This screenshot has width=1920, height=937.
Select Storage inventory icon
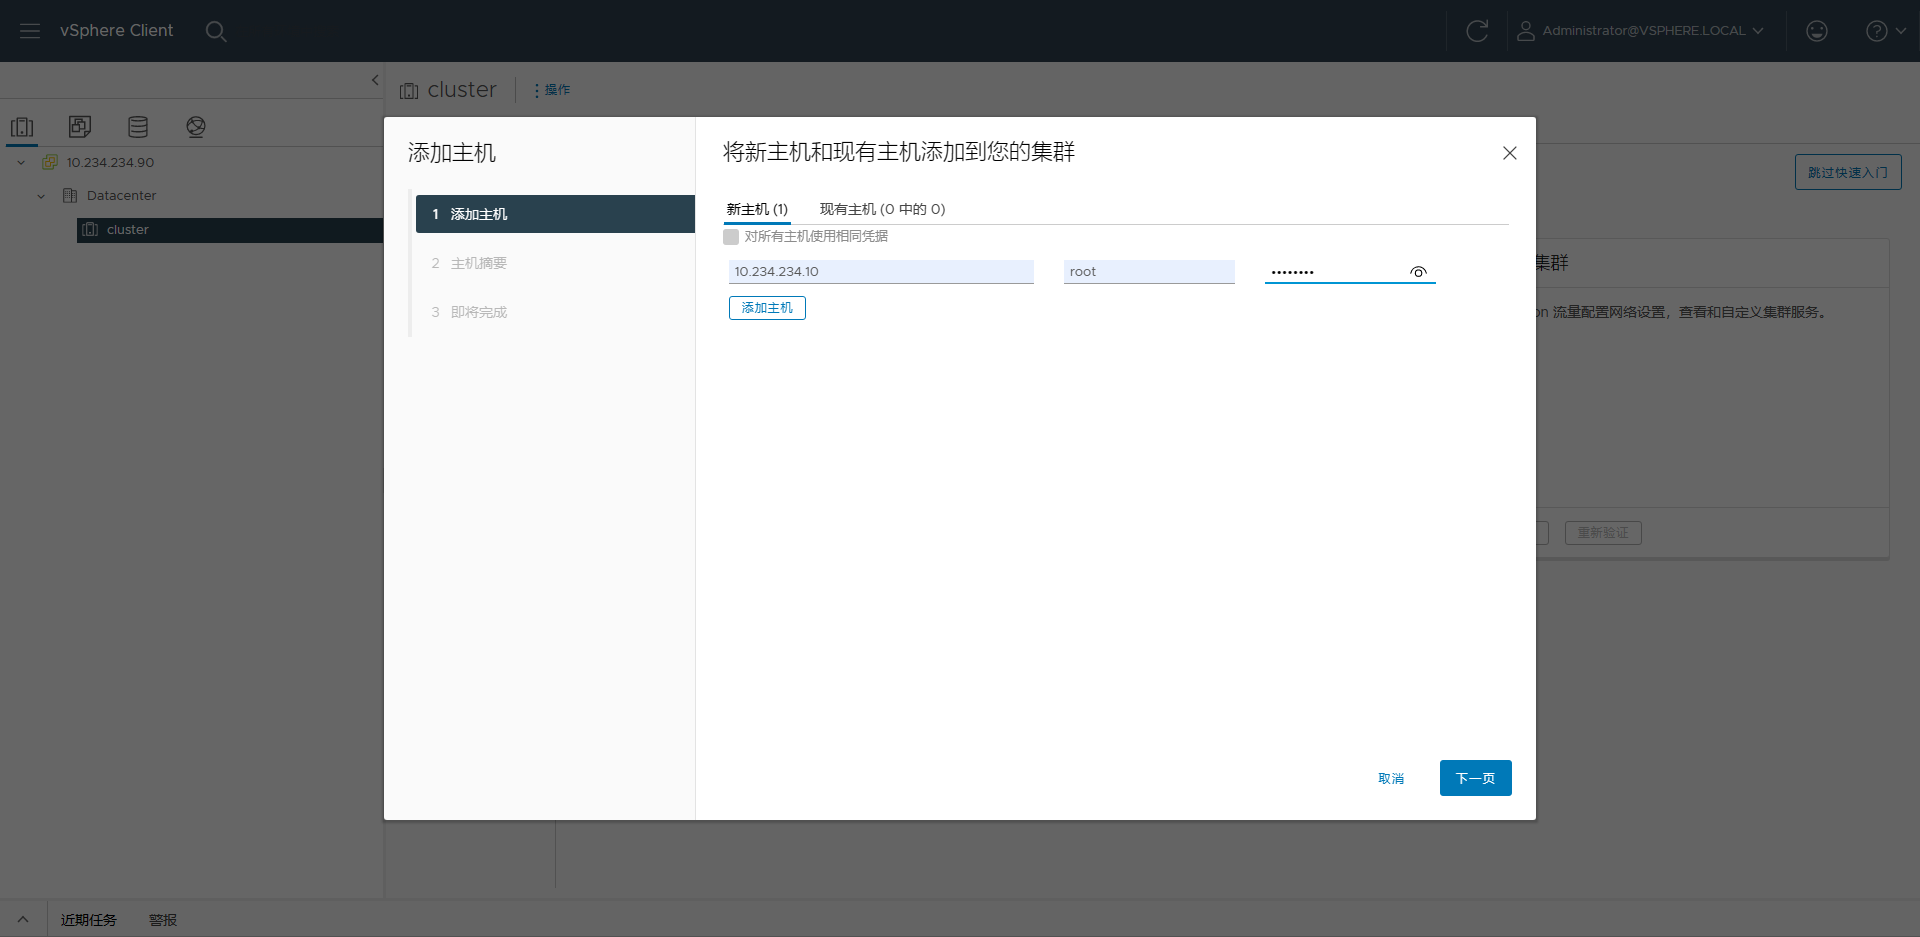click(138, 127)
